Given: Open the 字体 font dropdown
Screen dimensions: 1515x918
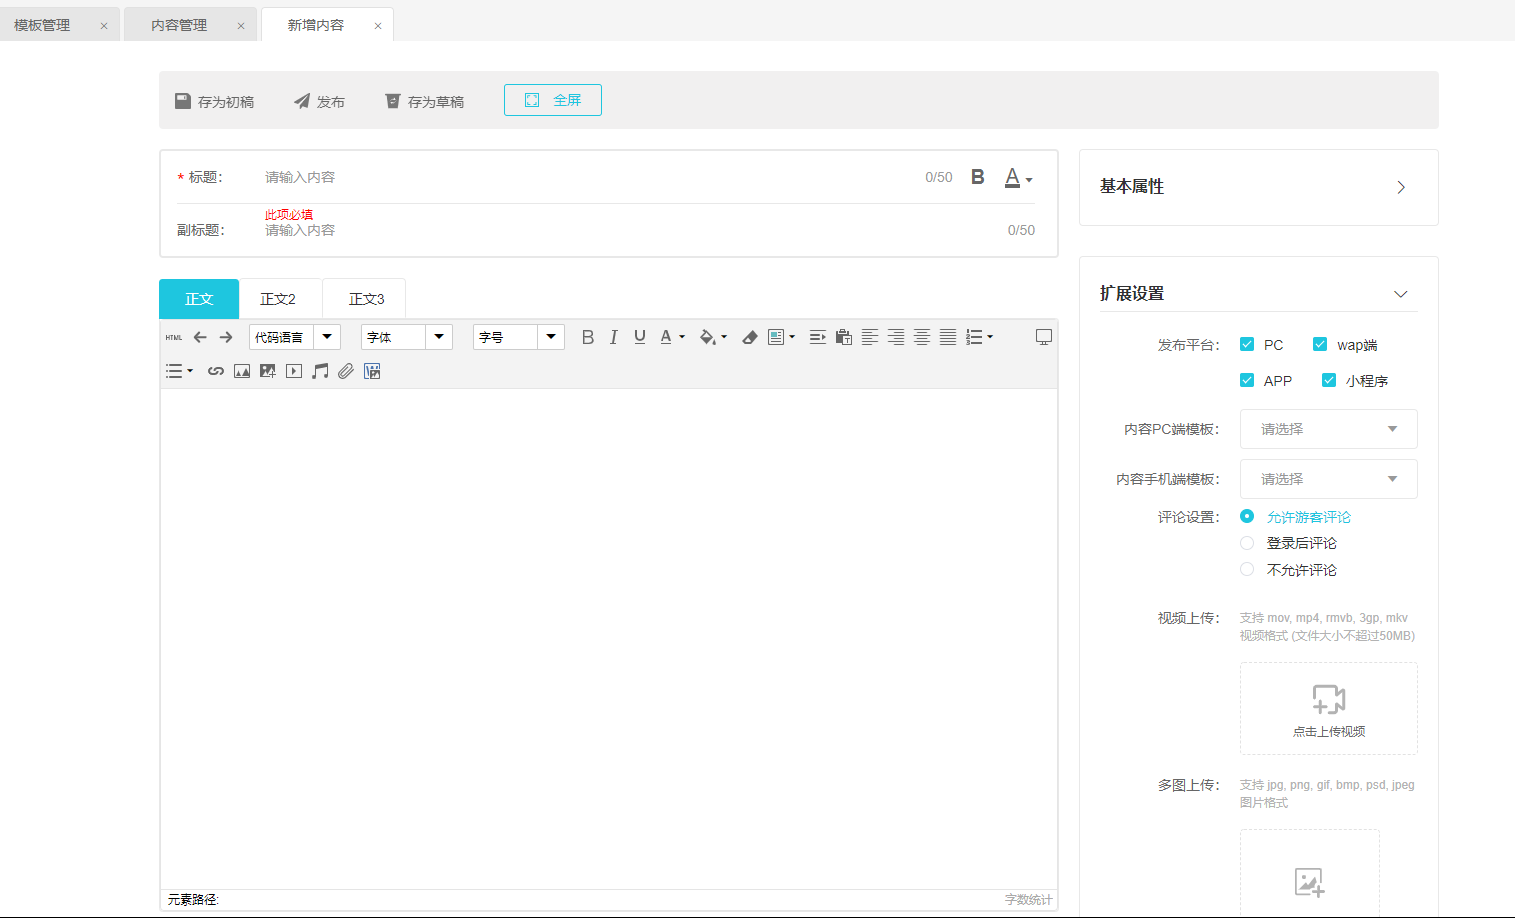Looking at the screenshot, I should click(x=407, y=338).
